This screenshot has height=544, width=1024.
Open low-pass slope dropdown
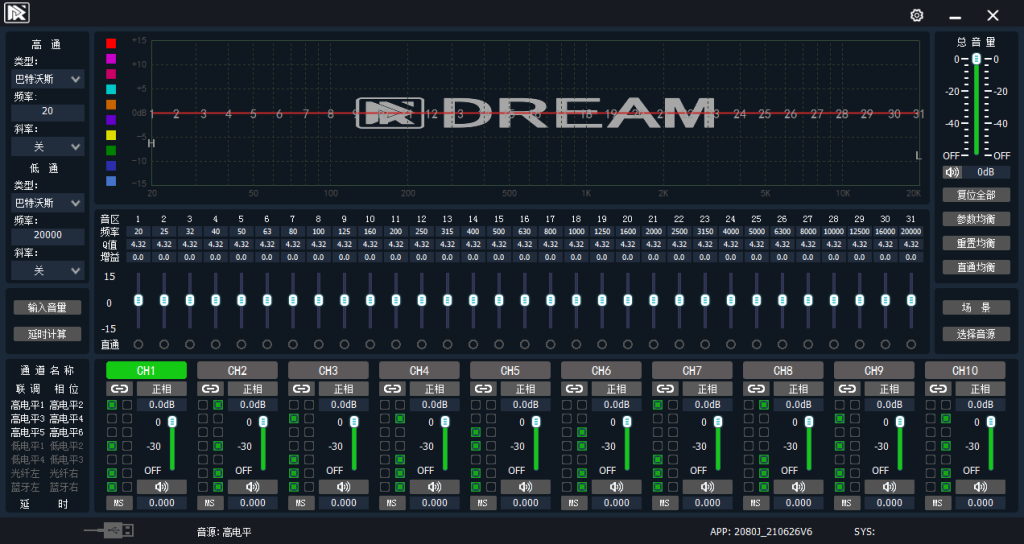(x=48, y=270)
